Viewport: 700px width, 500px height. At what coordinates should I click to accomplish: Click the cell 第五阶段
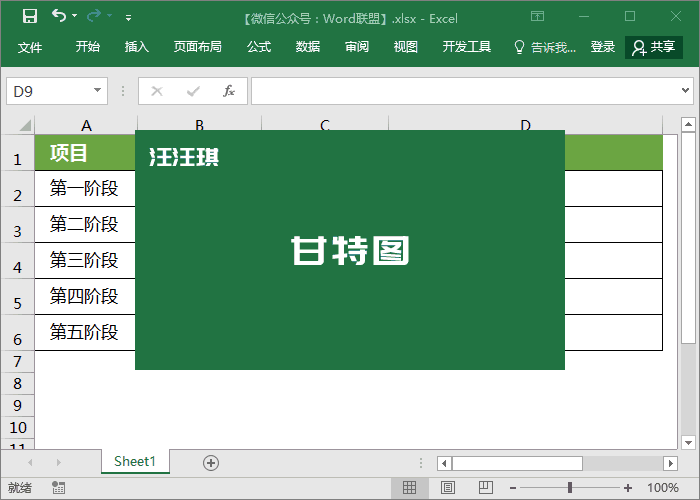coord(85,333)
